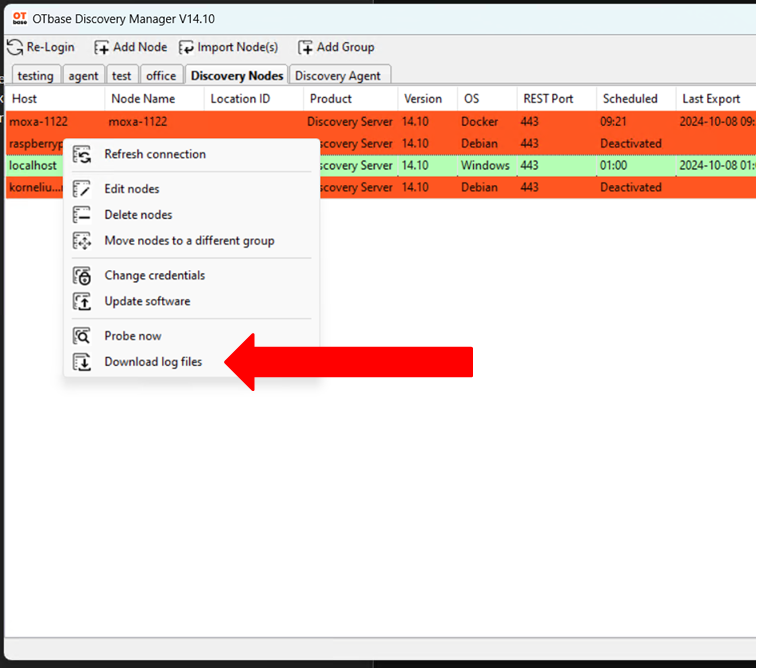Select Move nodes to a different group
The image size is (758, 668).
(x=191, y=241)
